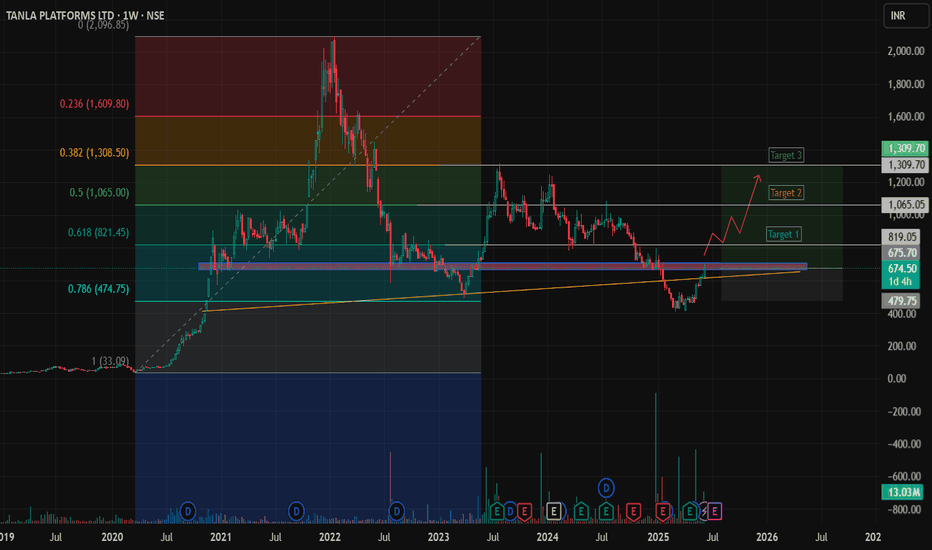The width and height of the screenshot is (932, 550).
Task: Select the 0.618 (821.45) Fibonacci label
Action: tap(98, 232)
